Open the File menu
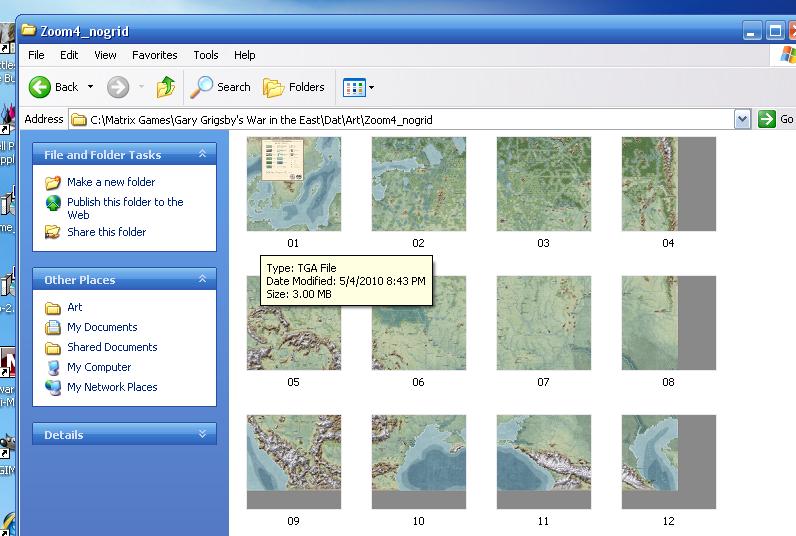This screenshot has height=536, width=796. click(x=36, y=55)
